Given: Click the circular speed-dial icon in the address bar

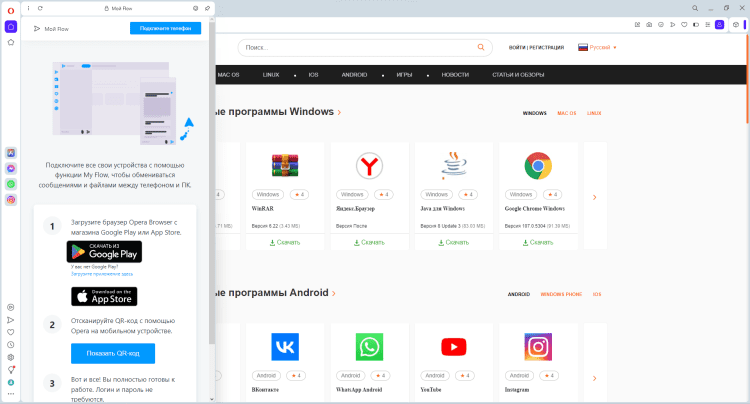Looking at the screenshot, I should (661, 24).
